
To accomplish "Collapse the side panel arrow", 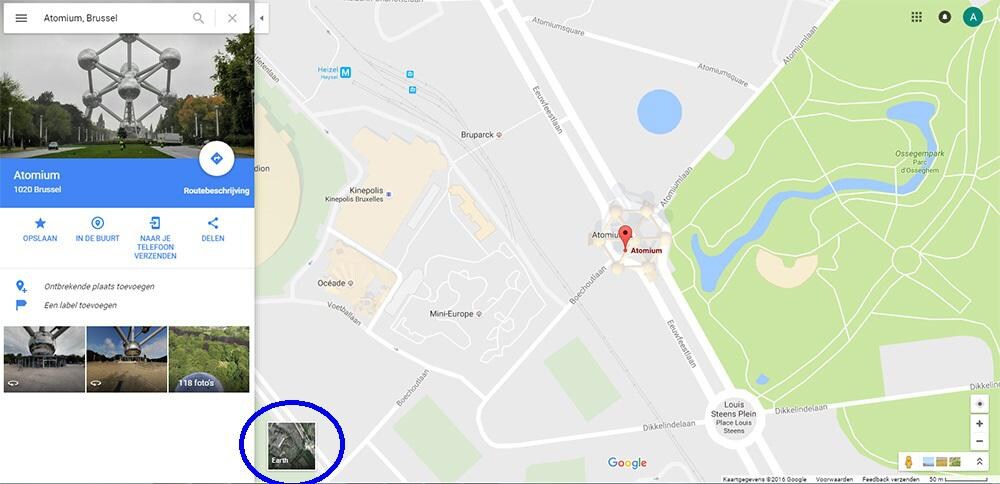I will (261, 18).
